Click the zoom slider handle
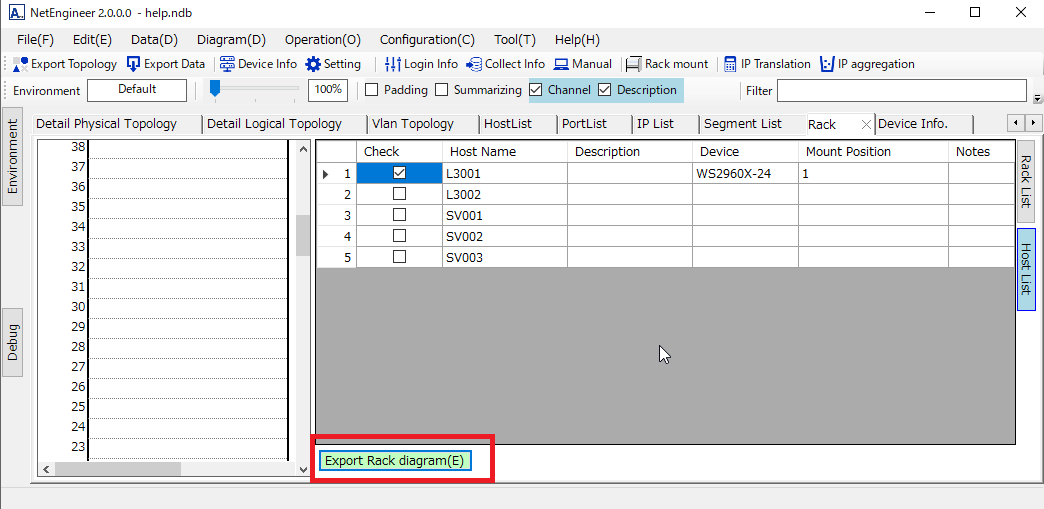The width and height of the screenshot is (1044, 509). tap(214, 88)
